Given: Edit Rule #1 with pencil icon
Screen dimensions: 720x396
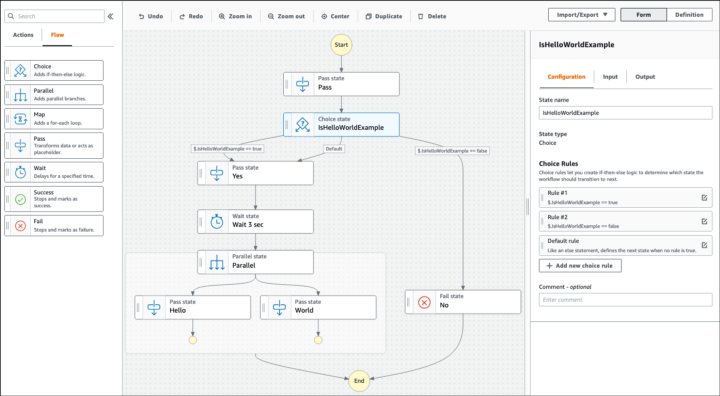Looking at the screenshot, I should pyautogui.click(x=704, y=198).
